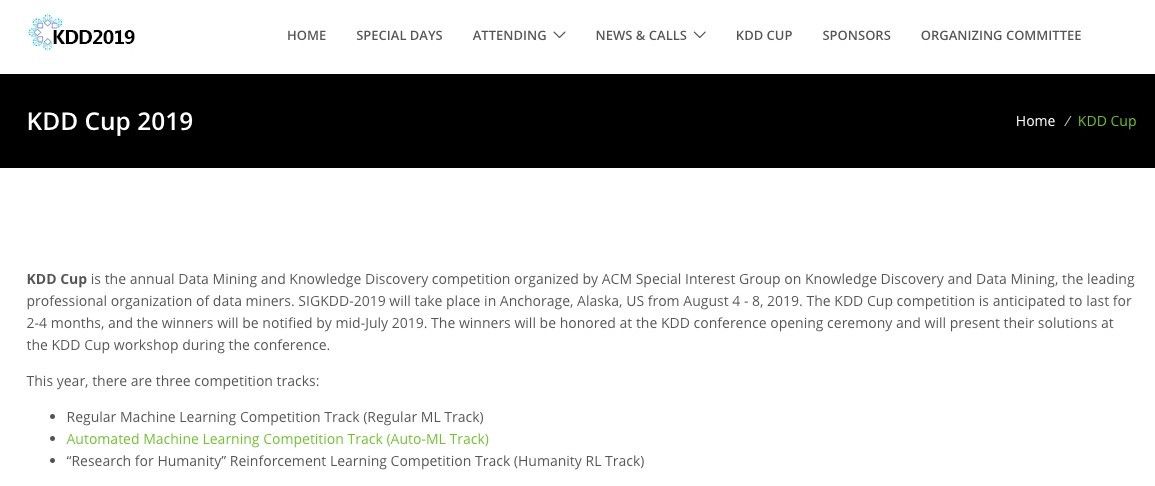The height and width of the screenshot is (486, 1155).
Task: Click the Home breadcrumb link
Action: [x=1035, y=121]
